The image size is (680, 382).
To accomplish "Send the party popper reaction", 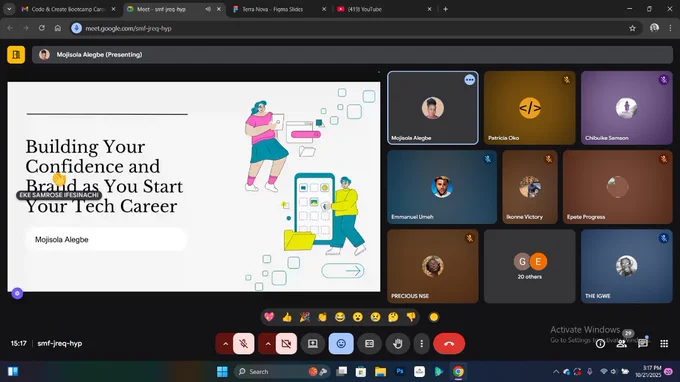I will [304, 317].
